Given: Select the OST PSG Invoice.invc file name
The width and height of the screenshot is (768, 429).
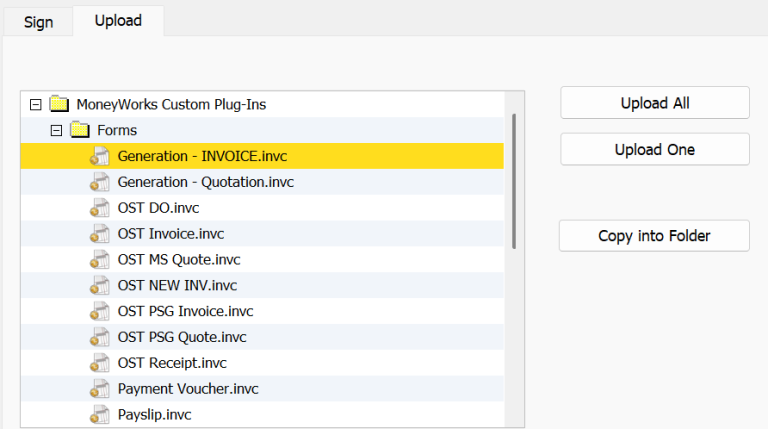Looking at the screenshot, I should tap(185, 311).
